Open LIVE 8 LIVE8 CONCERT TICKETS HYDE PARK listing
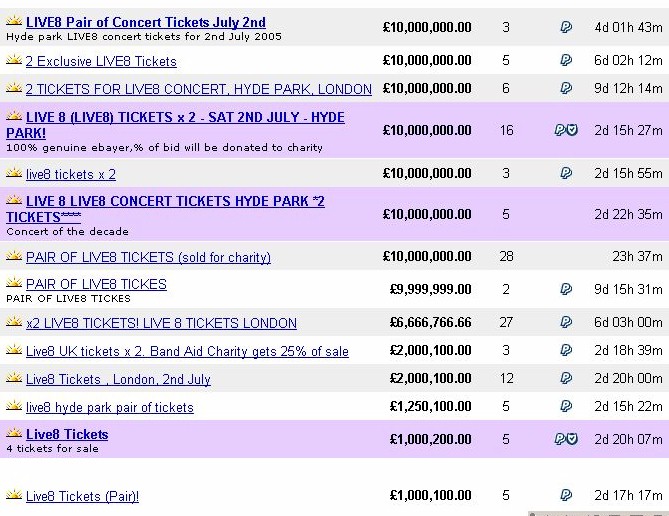The height and width of the screenshot is (516, 669). (x=165, y=209)
